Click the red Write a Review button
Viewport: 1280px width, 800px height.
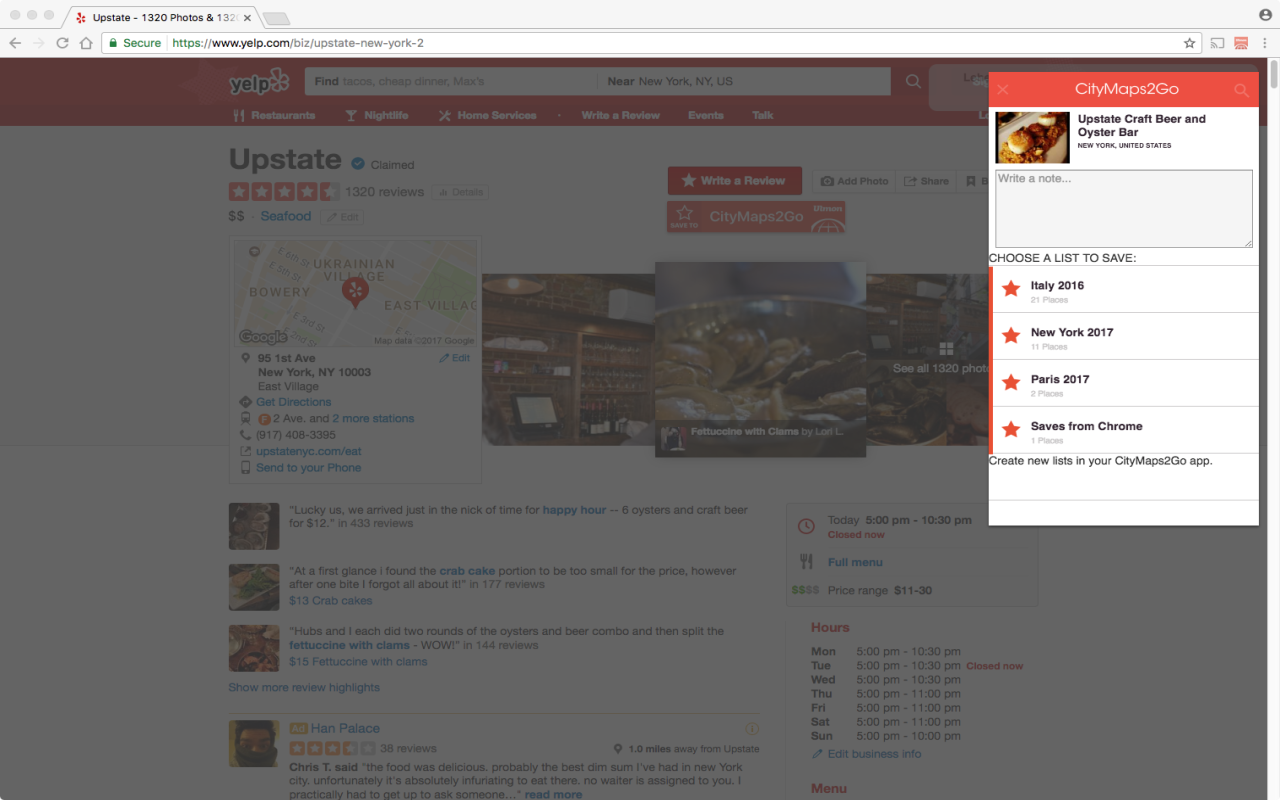735,180
